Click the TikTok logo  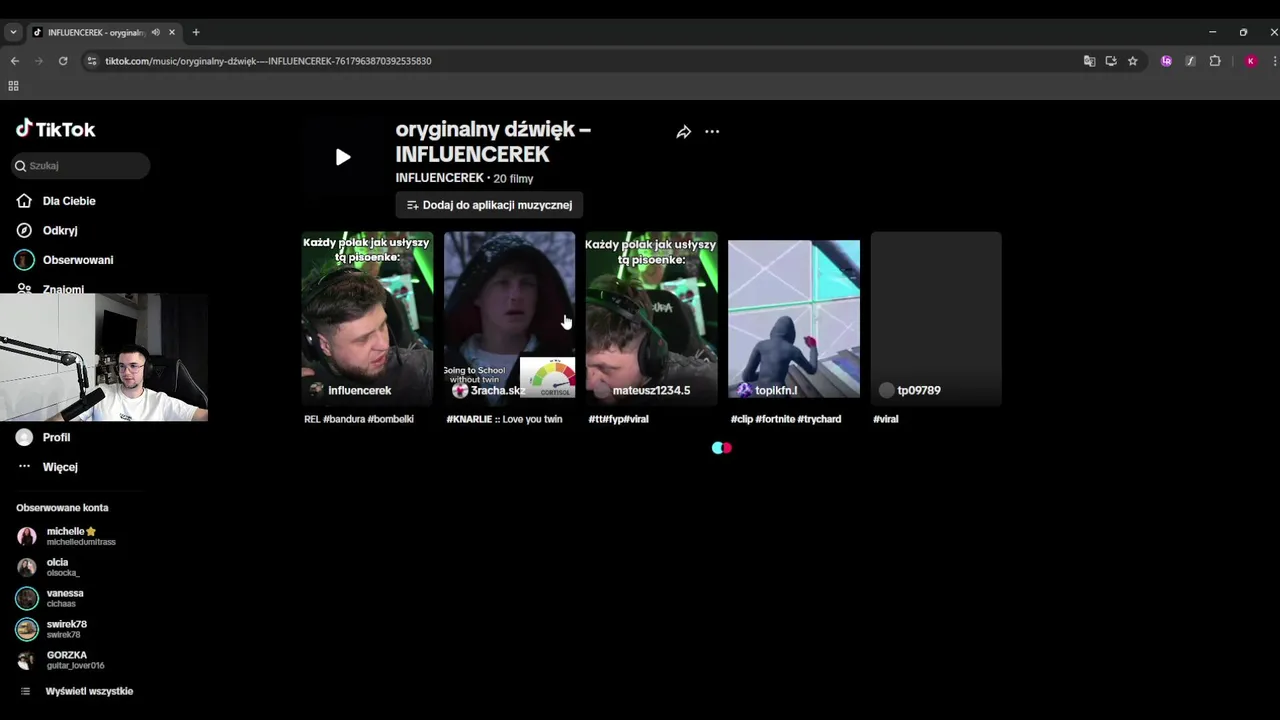tap(56, 129)
